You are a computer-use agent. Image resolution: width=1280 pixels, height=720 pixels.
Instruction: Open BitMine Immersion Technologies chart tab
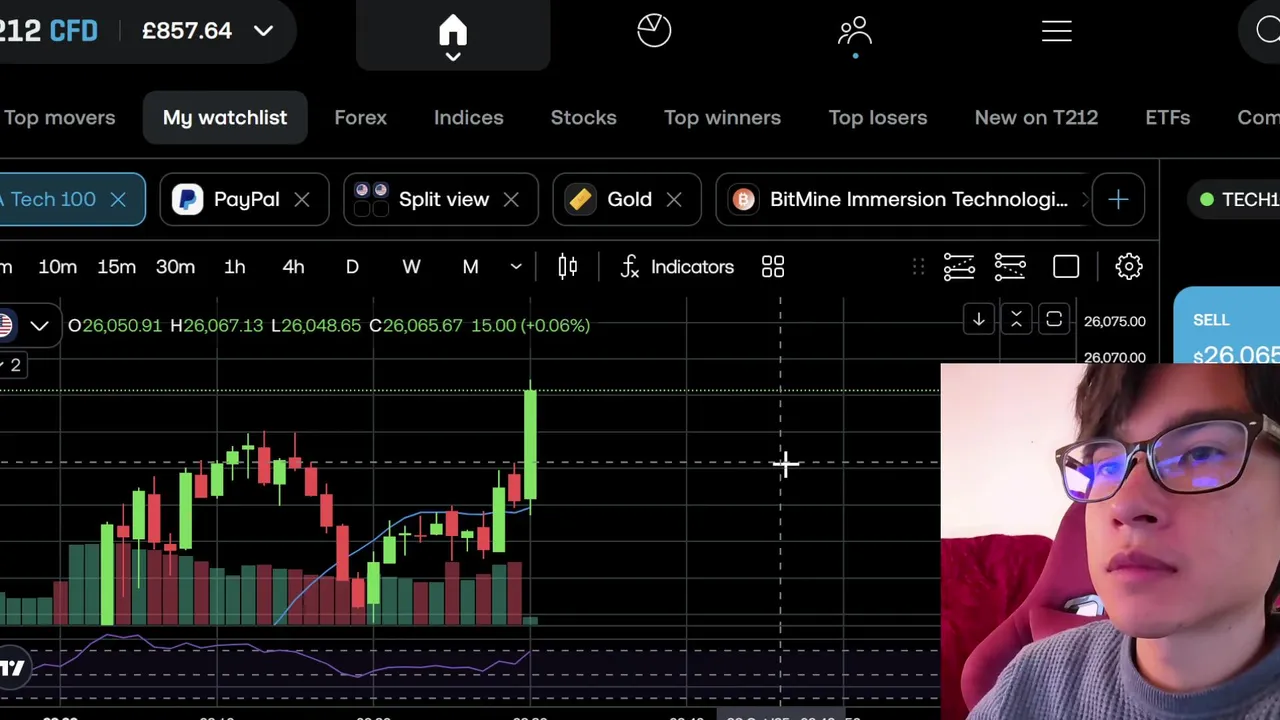point(902,199)
